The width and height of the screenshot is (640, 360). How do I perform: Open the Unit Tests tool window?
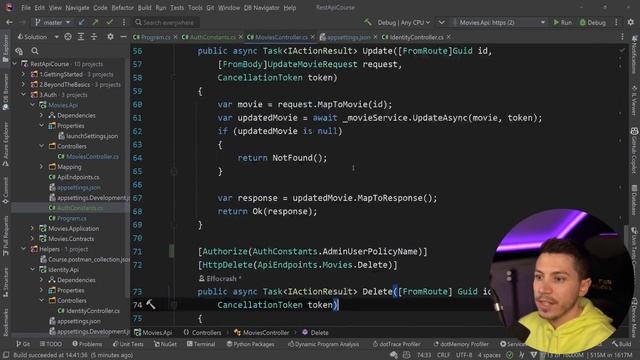coord(128,344)
